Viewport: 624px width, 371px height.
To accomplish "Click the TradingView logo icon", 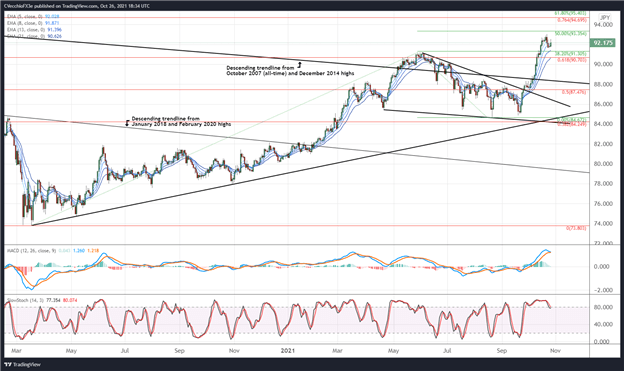I will (8, 364).
